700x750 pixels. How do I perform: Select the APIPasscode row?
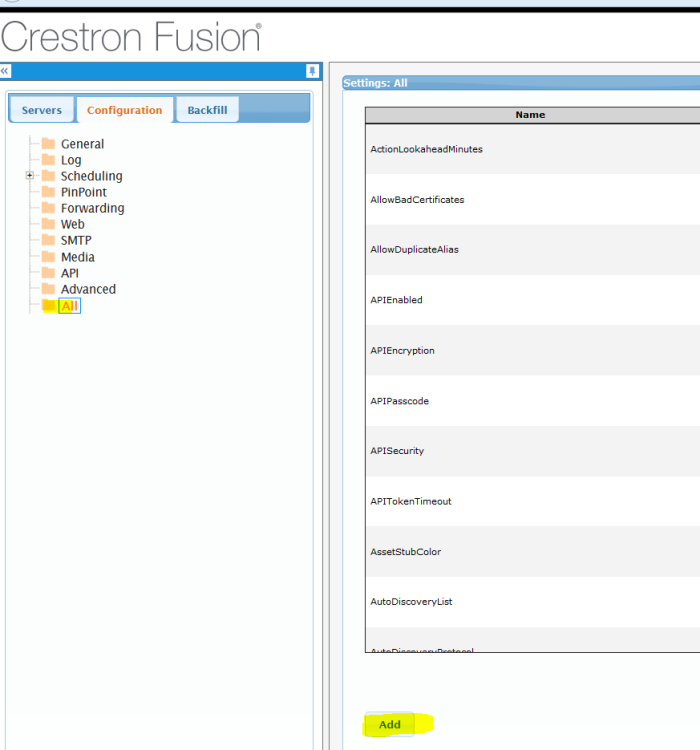click(533, 401)
